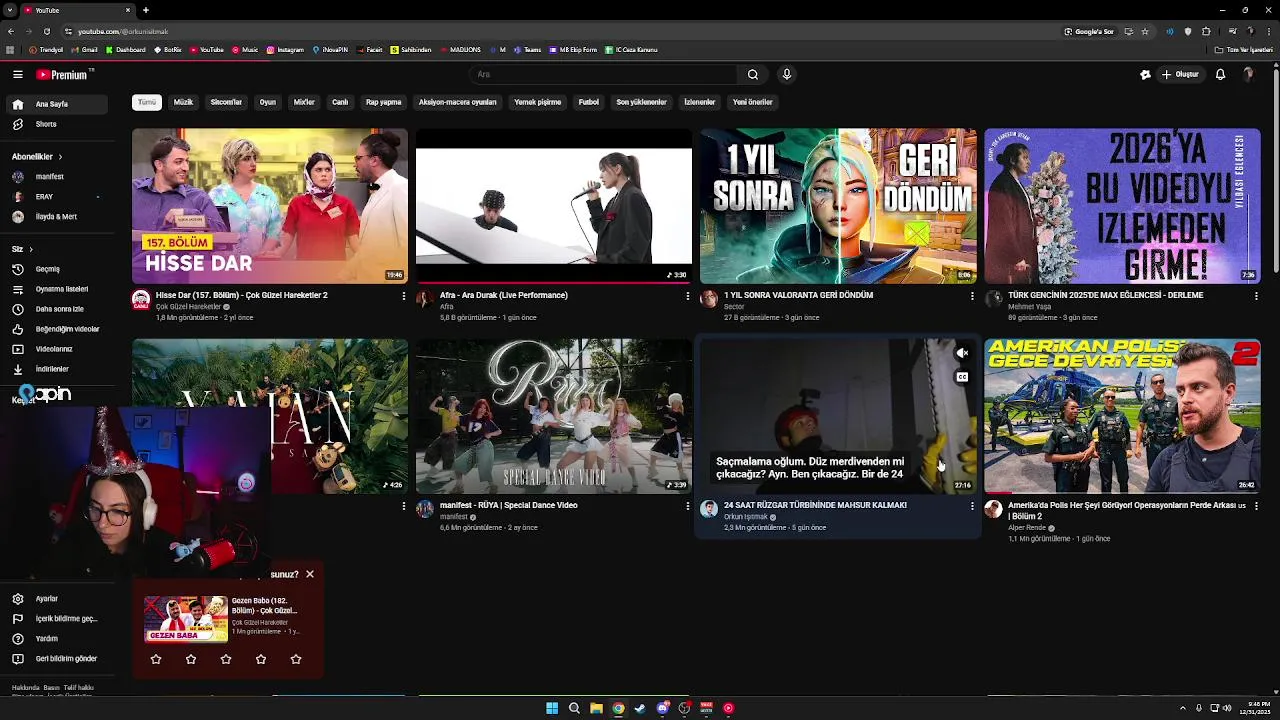The image size is (1280, 720).
Task: Select the Rap yapma filter chip
Action: 383,102
